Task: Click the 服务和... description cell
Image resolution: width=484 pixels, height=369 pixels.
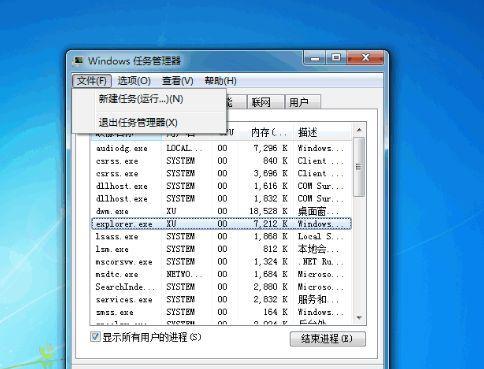Action: 318,299
